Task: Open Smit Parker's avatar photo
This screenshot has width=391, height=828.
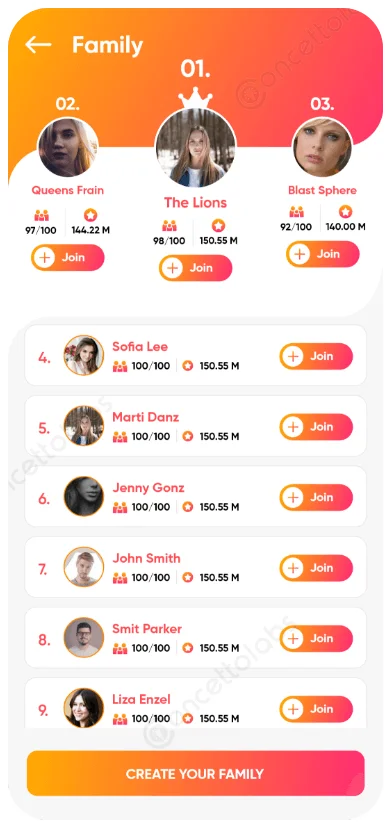Action: coord(84,637)
